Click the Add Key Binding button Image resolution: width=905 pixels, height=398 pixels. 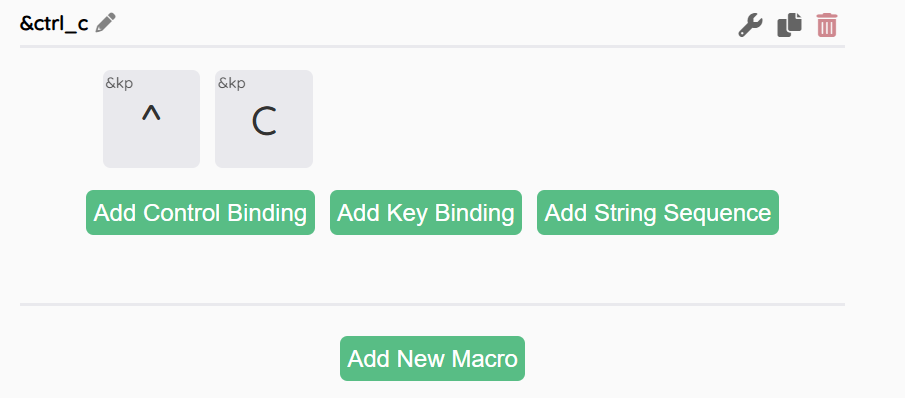point(426,212)
